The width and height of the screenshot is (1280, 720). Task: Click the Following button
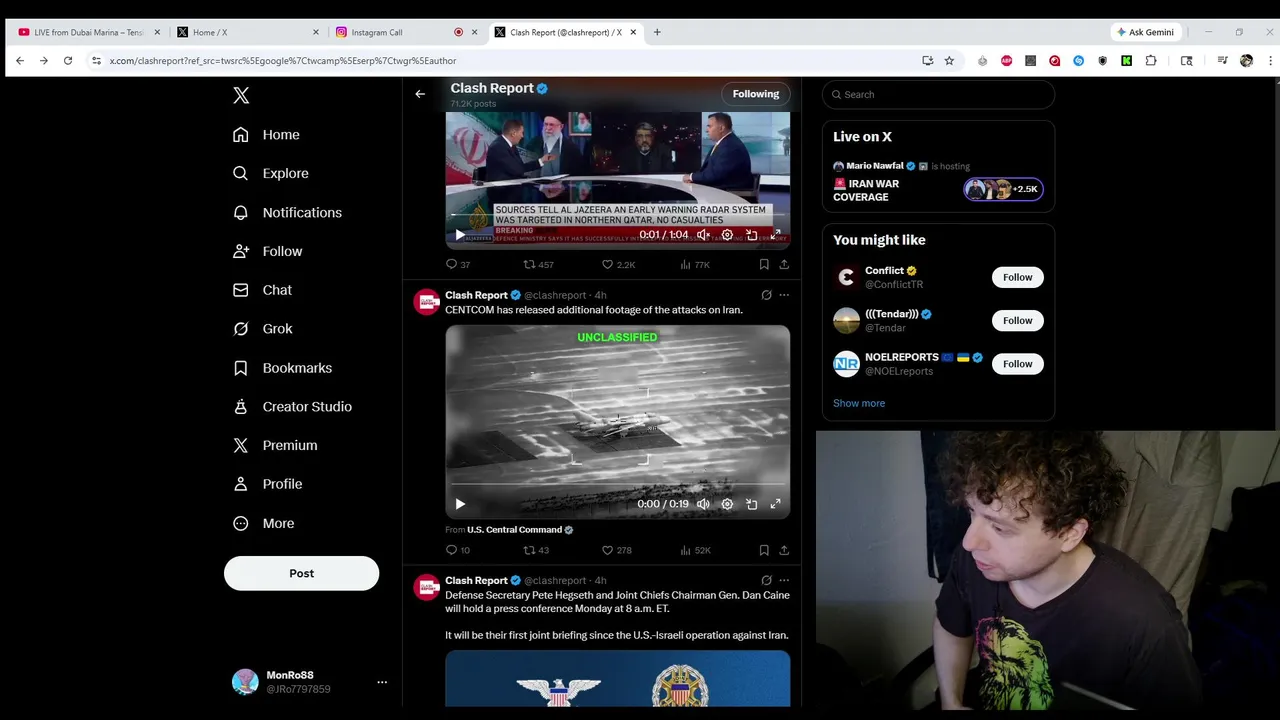coord(755,94)
